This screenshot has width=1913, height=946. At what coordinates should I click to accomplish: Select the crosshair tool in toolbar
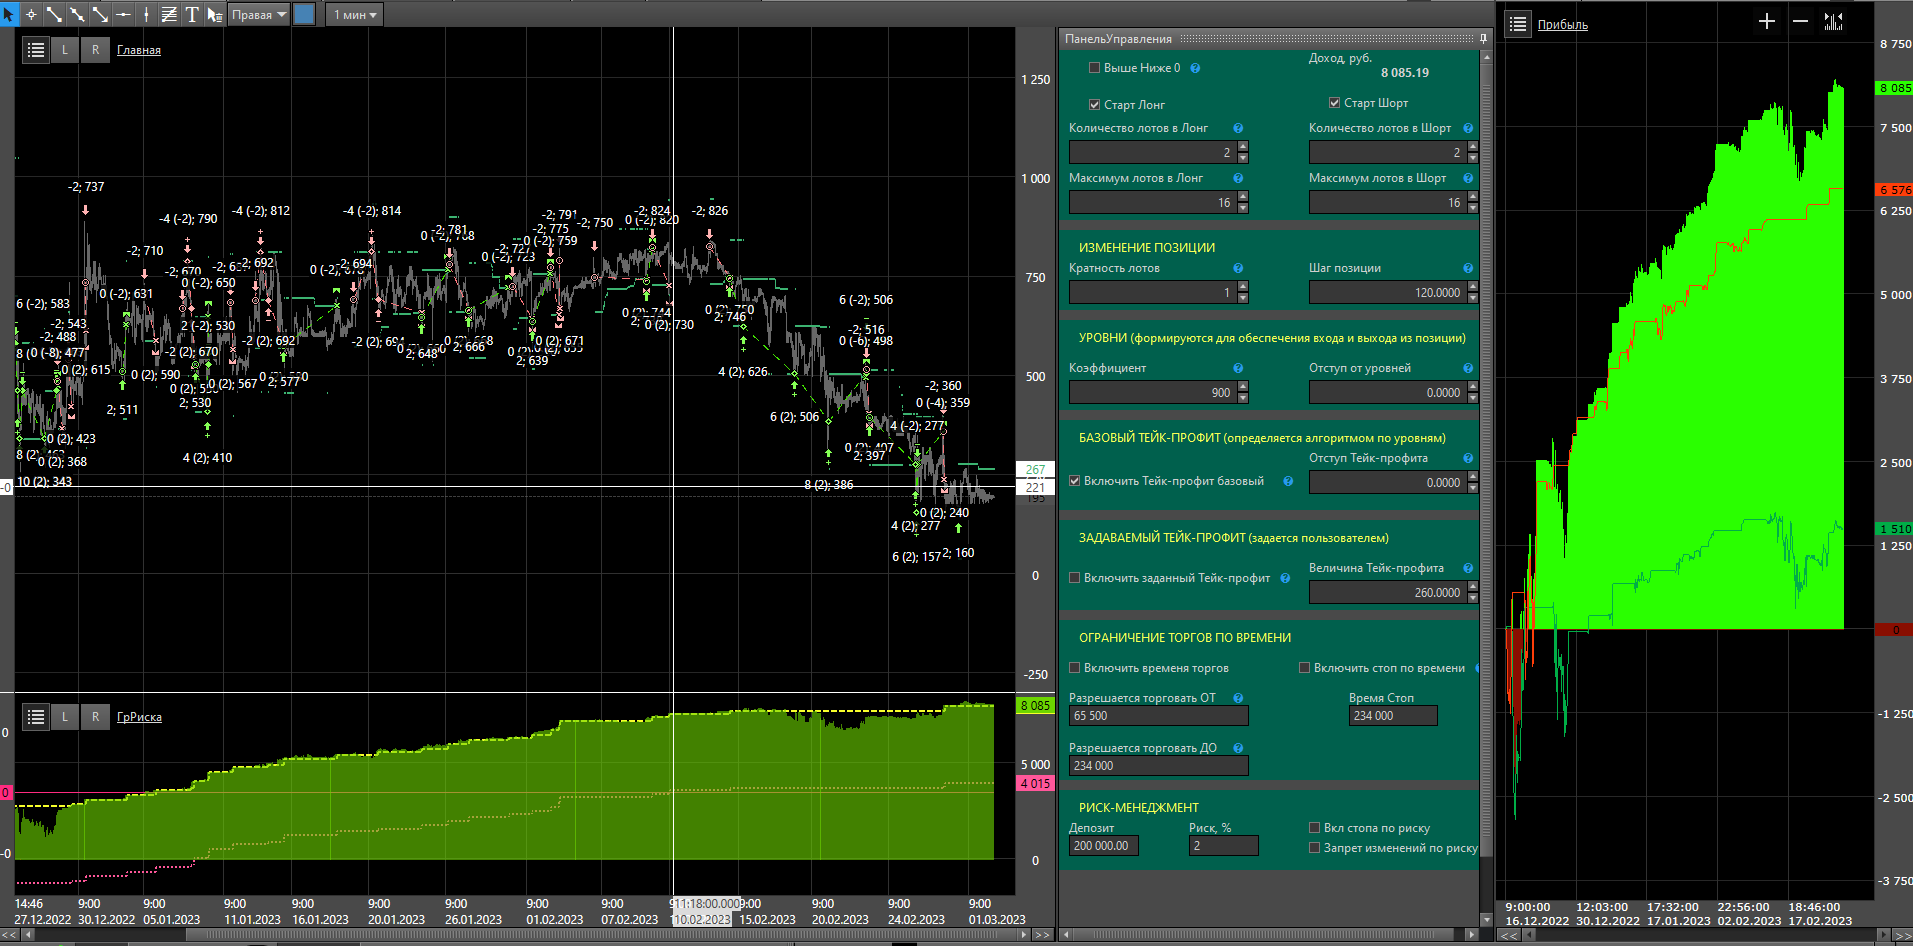[x=31, y=14]
